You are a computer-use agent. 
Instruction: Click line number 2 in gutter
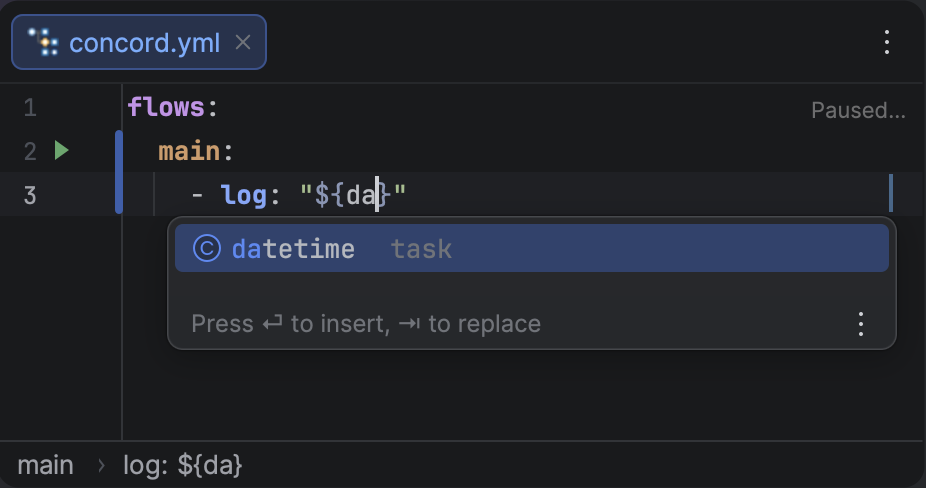(x=30, y=151)
